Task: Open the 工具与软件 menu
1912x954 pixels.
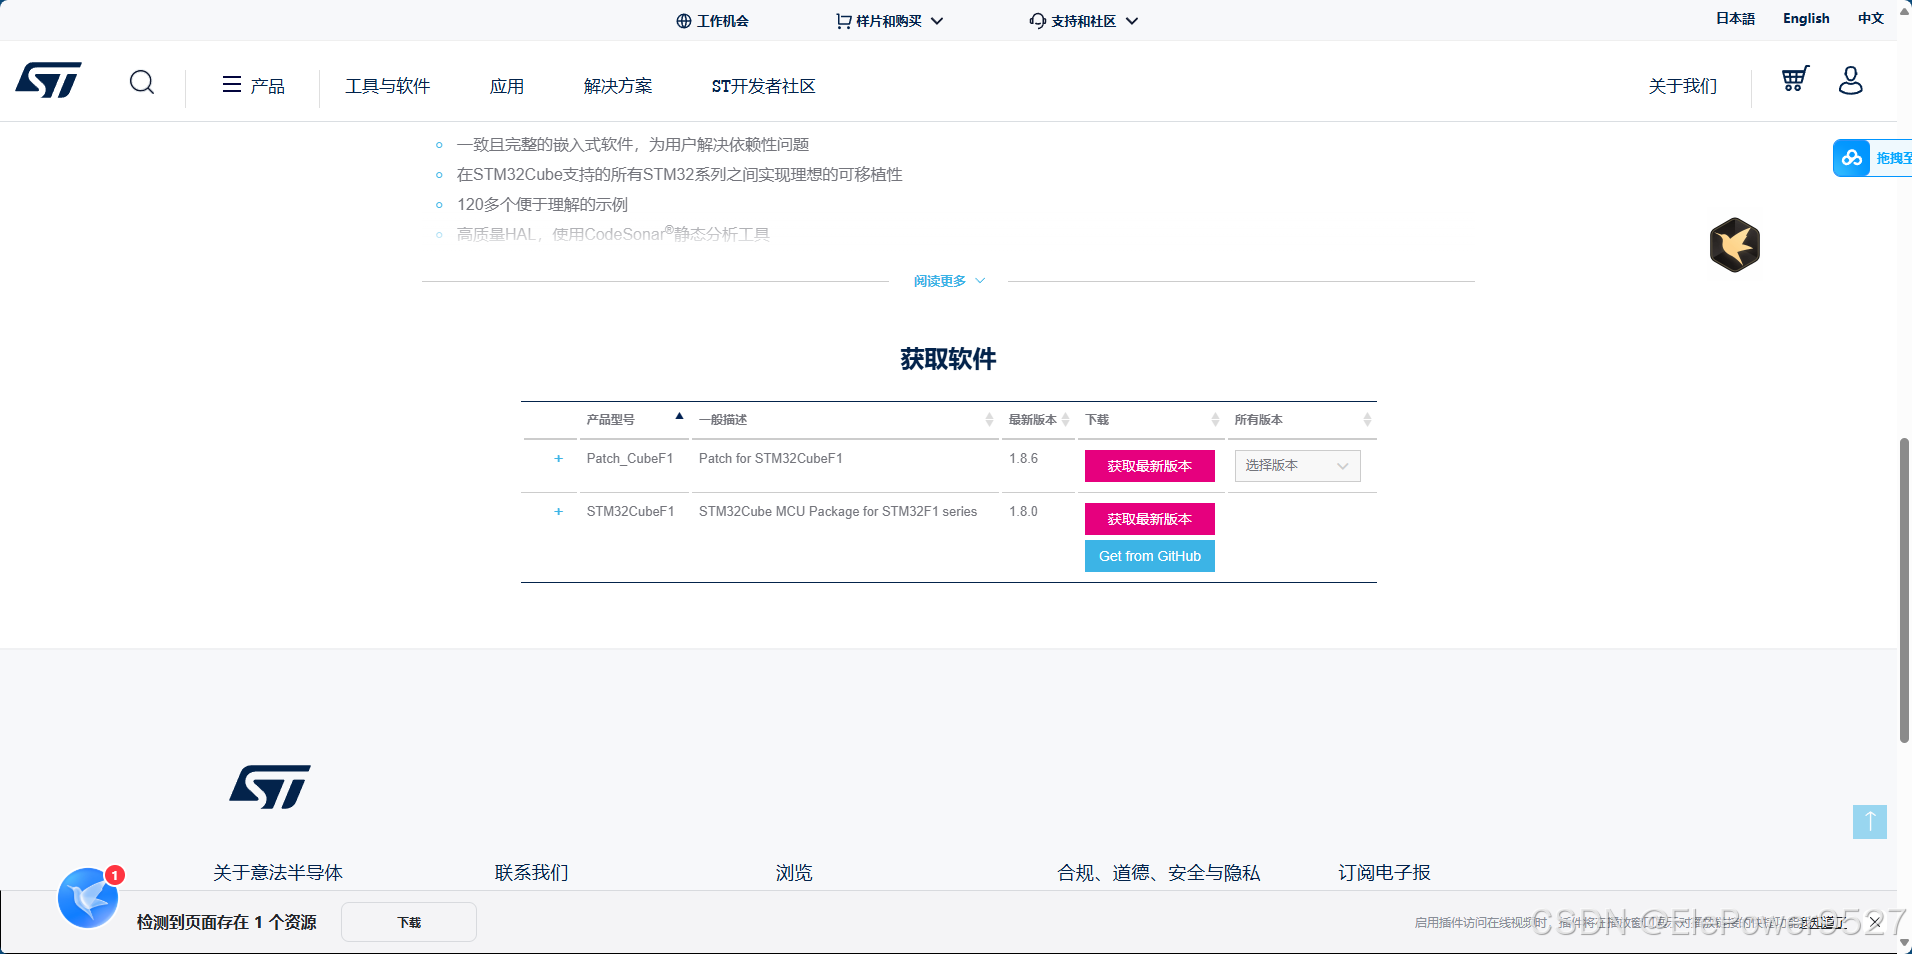Action: (388, 86)
